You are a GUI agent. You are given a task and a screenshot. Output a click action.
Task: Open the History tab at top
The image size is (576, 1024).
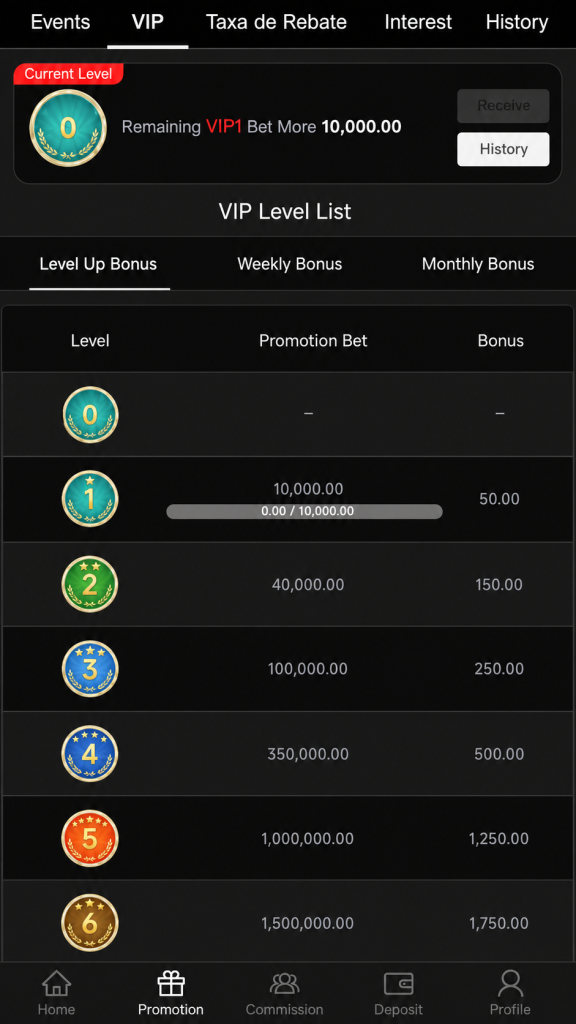[x=517, y=22]
